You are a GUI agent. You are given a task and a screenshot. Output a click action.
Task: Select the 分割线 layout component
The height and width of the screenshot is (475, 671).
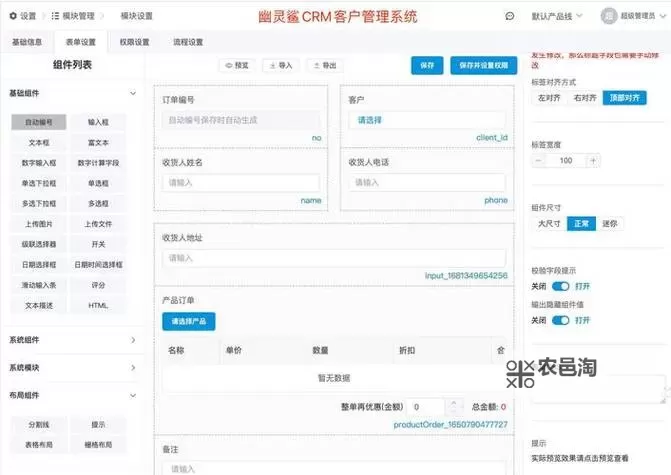(x=39, y=425)
